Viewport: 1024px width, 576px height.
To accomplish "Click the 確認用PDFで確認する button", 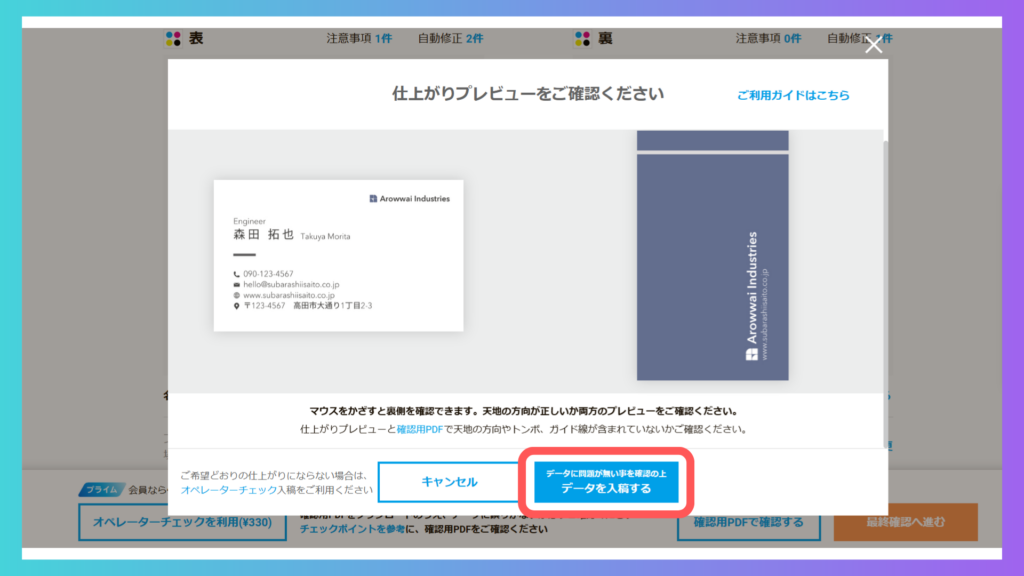I will [749, 522].
